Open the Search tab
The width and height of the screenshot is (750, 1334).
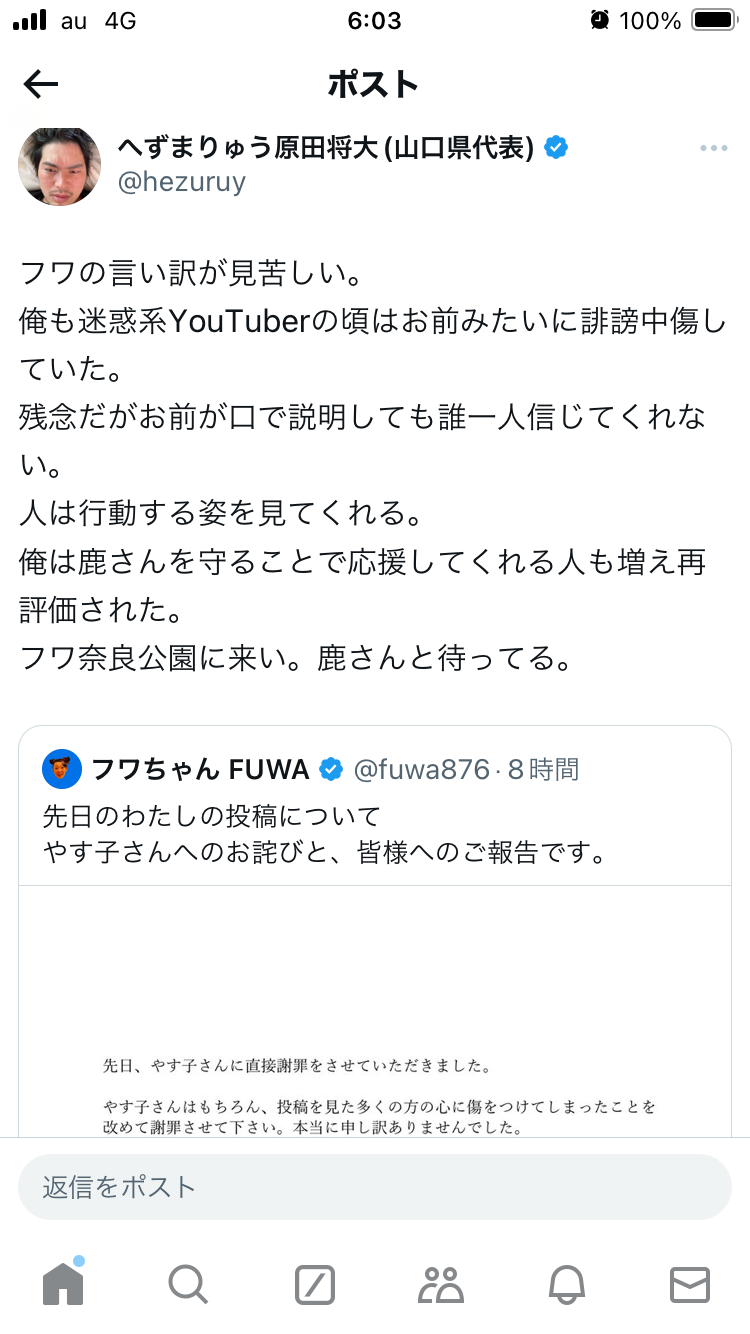point(187,1284)
